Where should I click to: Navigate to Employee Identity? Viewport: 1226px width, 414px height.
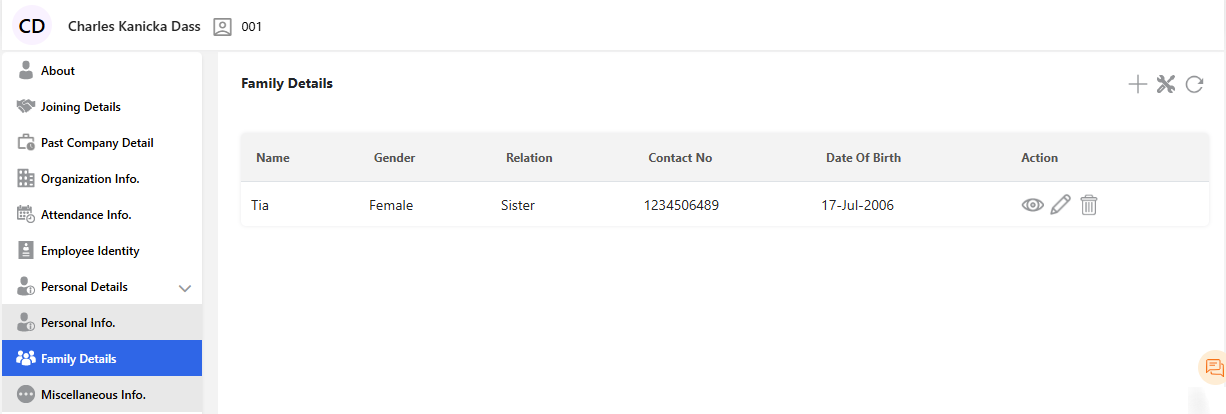pos(90,251)
